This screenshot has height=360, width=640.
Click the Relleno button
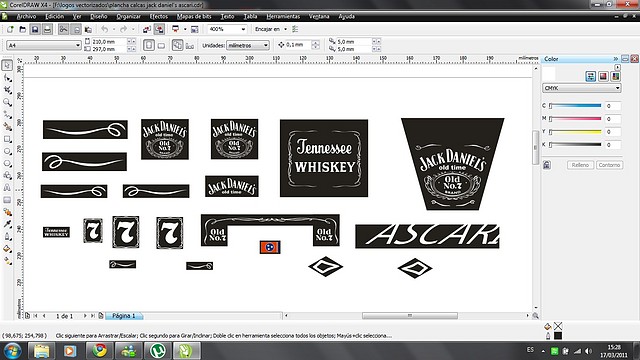pyautogui.click(x=580, y=165)
